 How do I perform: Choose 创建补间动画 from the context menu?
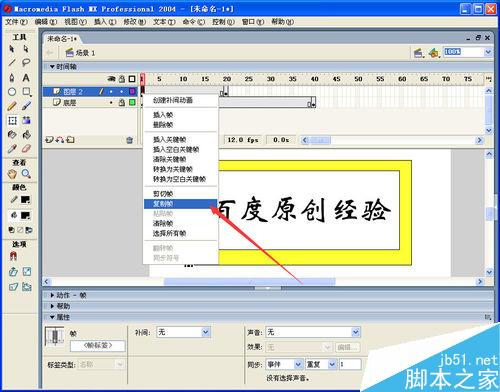coord(180,100)
